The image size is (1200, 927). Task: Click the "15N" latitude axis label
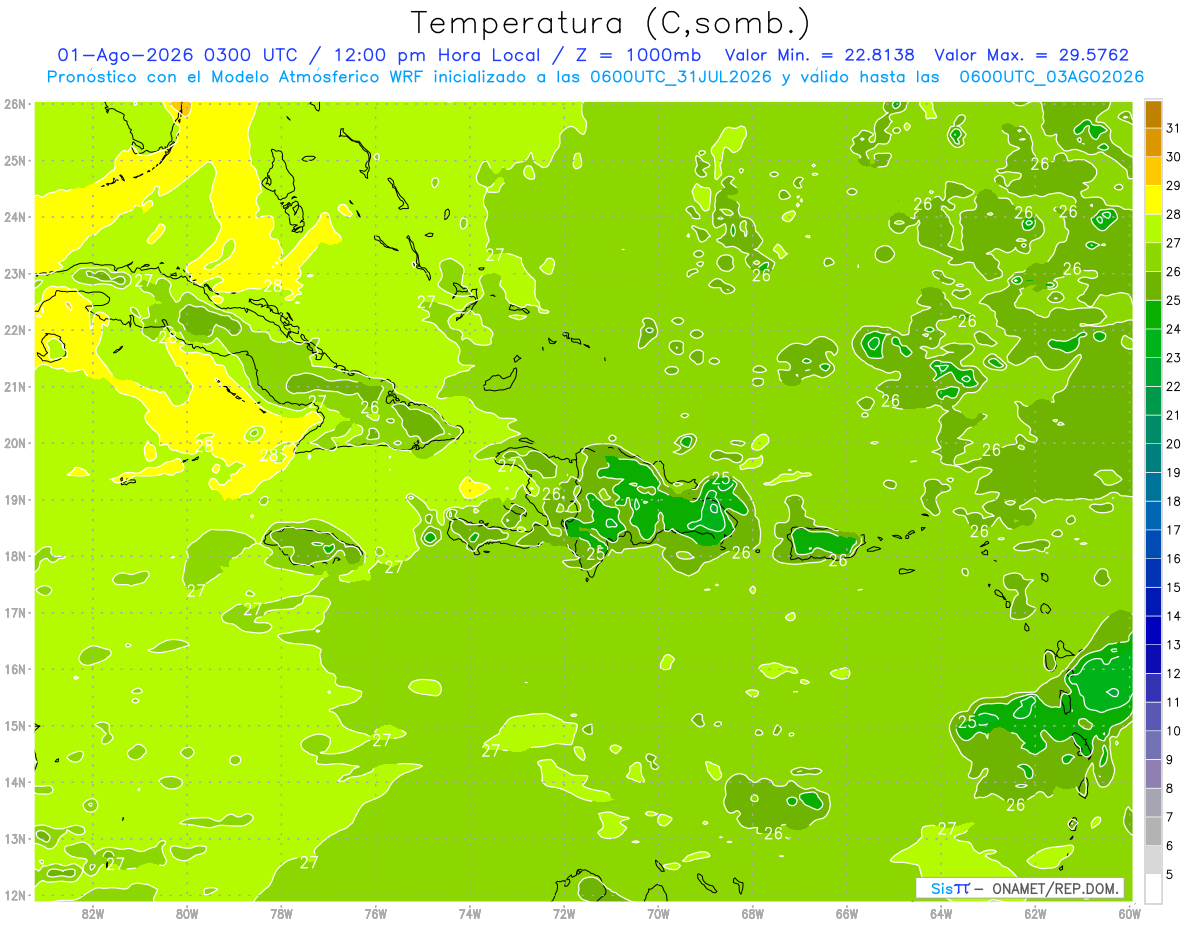15,725
